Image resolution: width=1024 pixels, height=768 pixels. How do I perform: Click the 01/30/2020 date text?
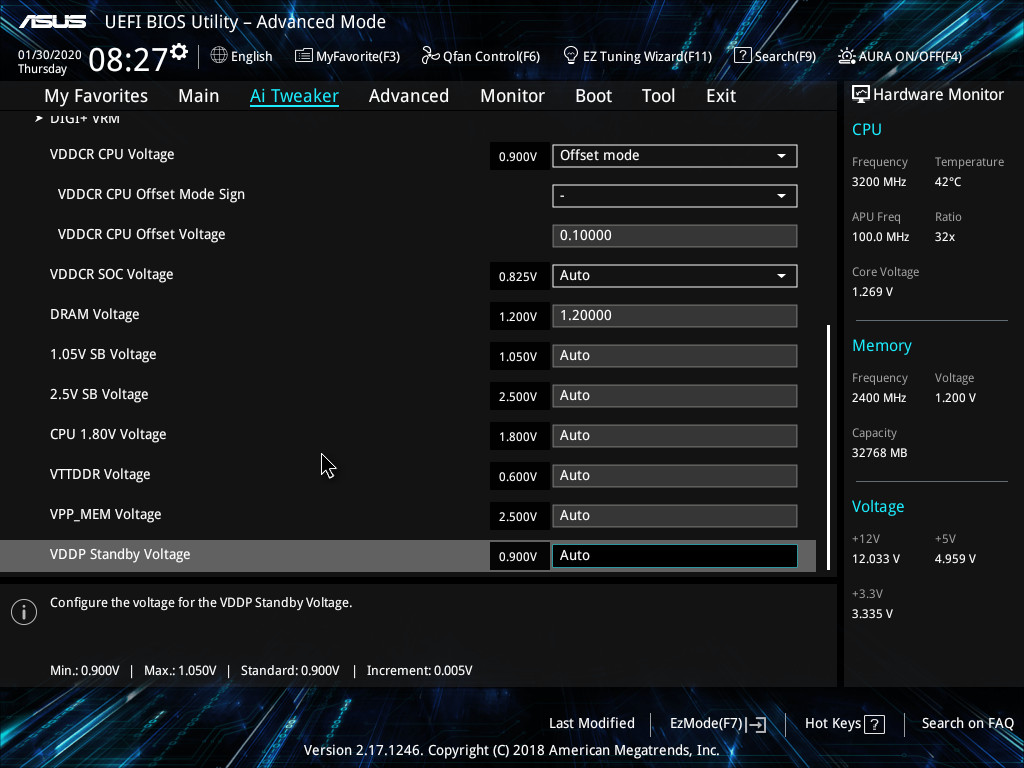coord(50,55)
